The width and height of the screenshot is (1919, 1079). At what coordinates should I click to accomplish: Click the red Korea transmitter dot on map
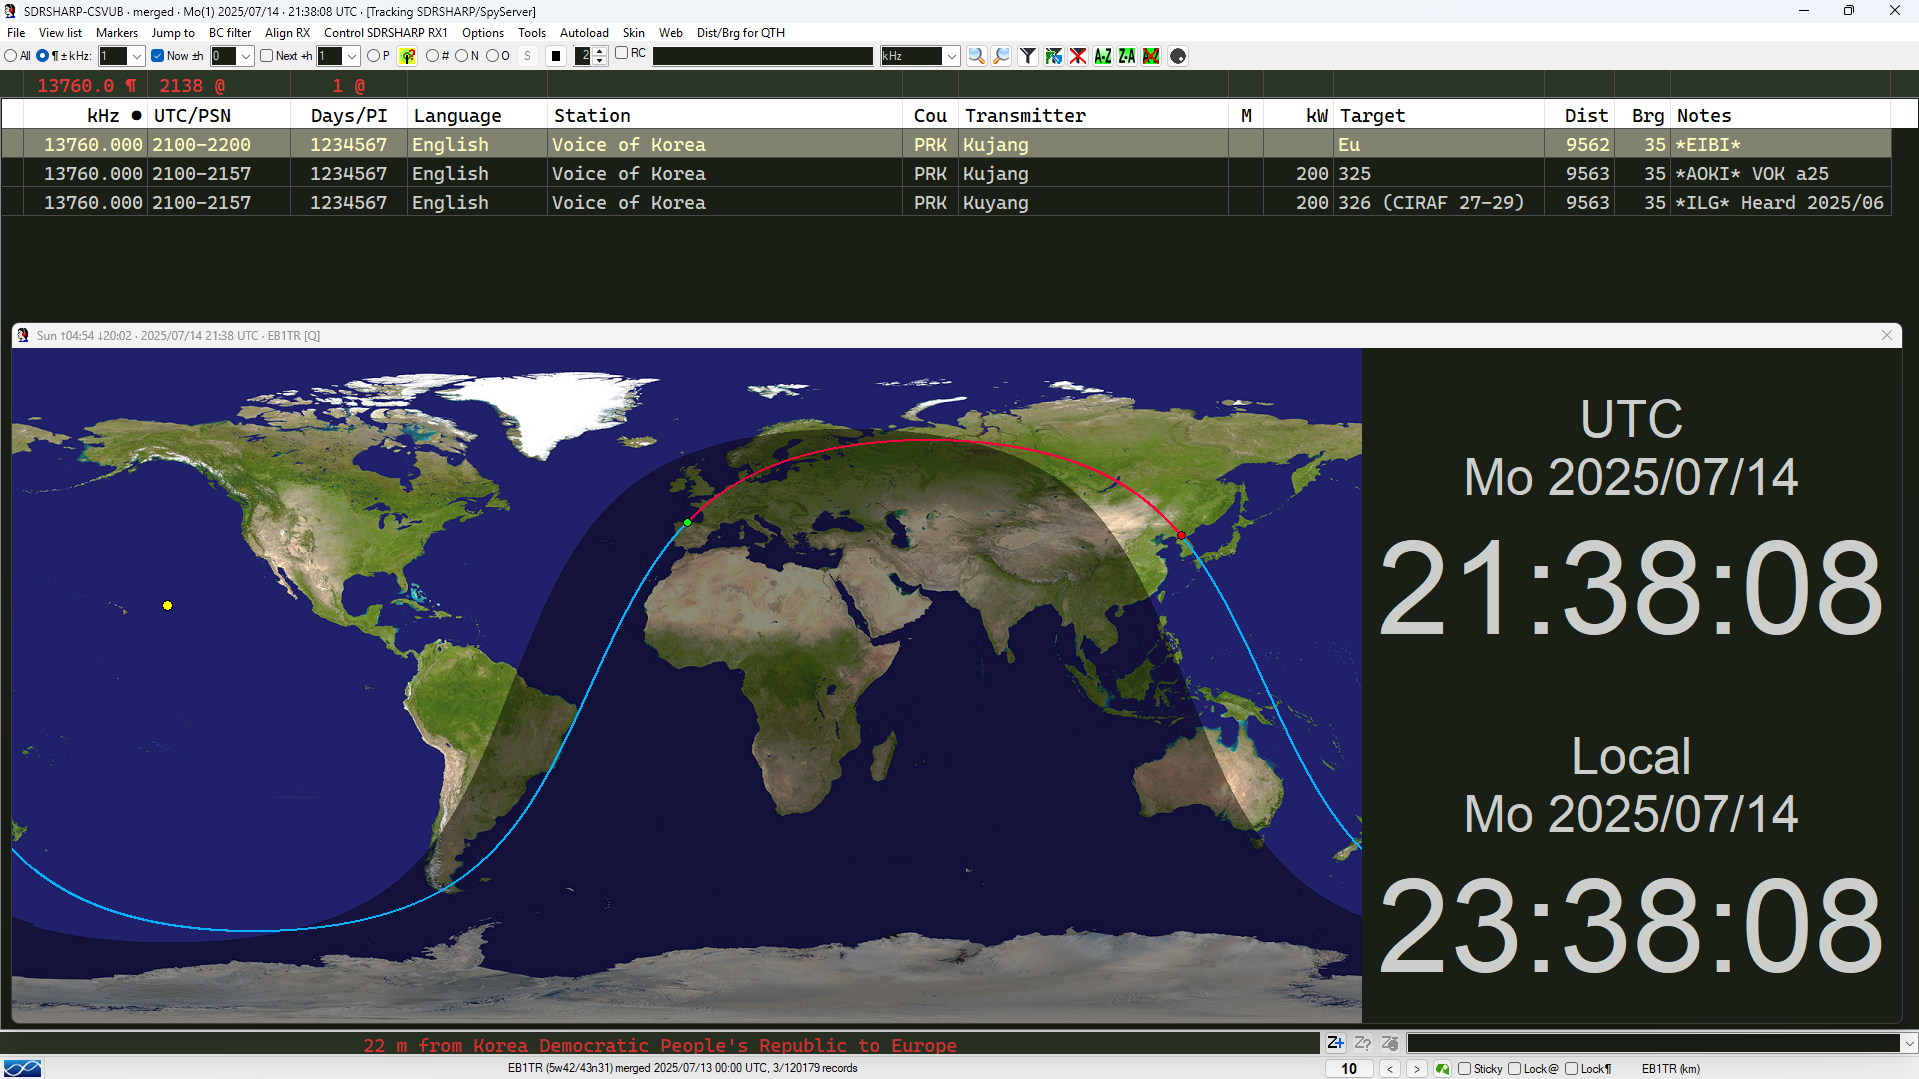click(1181, 535)
